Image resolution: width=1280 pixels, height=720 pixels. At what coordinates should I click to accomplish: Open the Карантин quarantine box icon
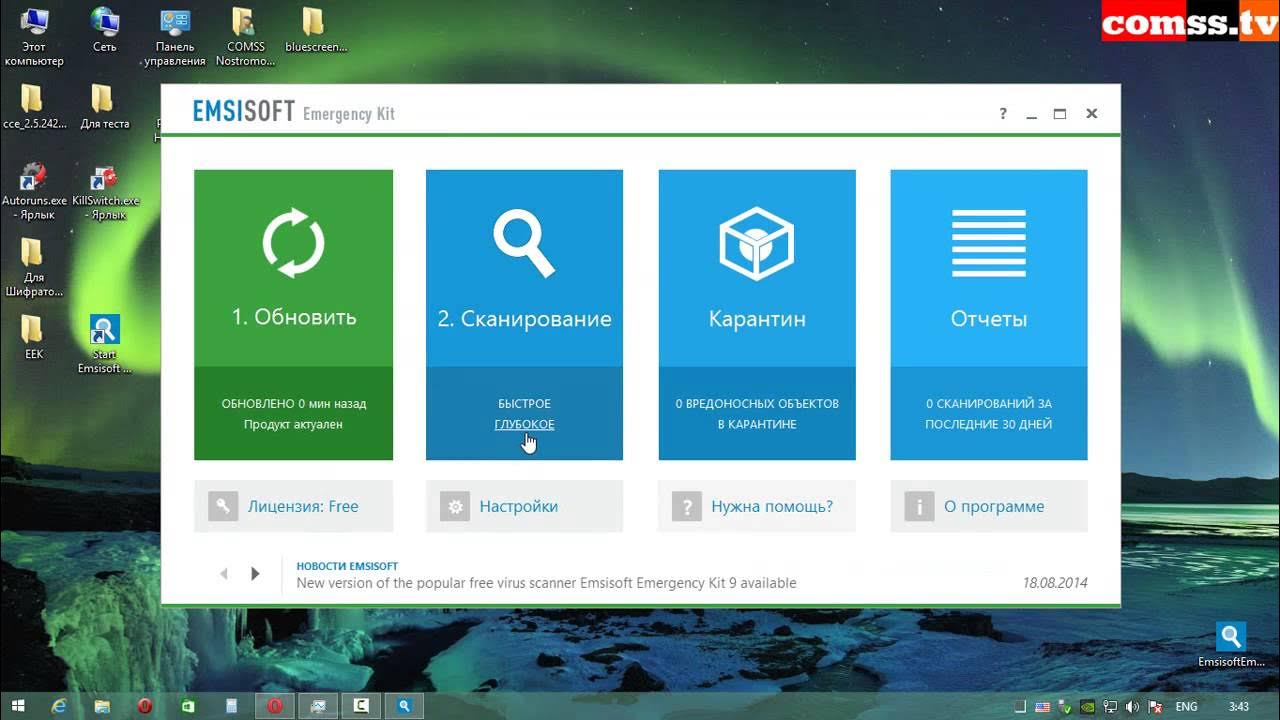[757, 243]
